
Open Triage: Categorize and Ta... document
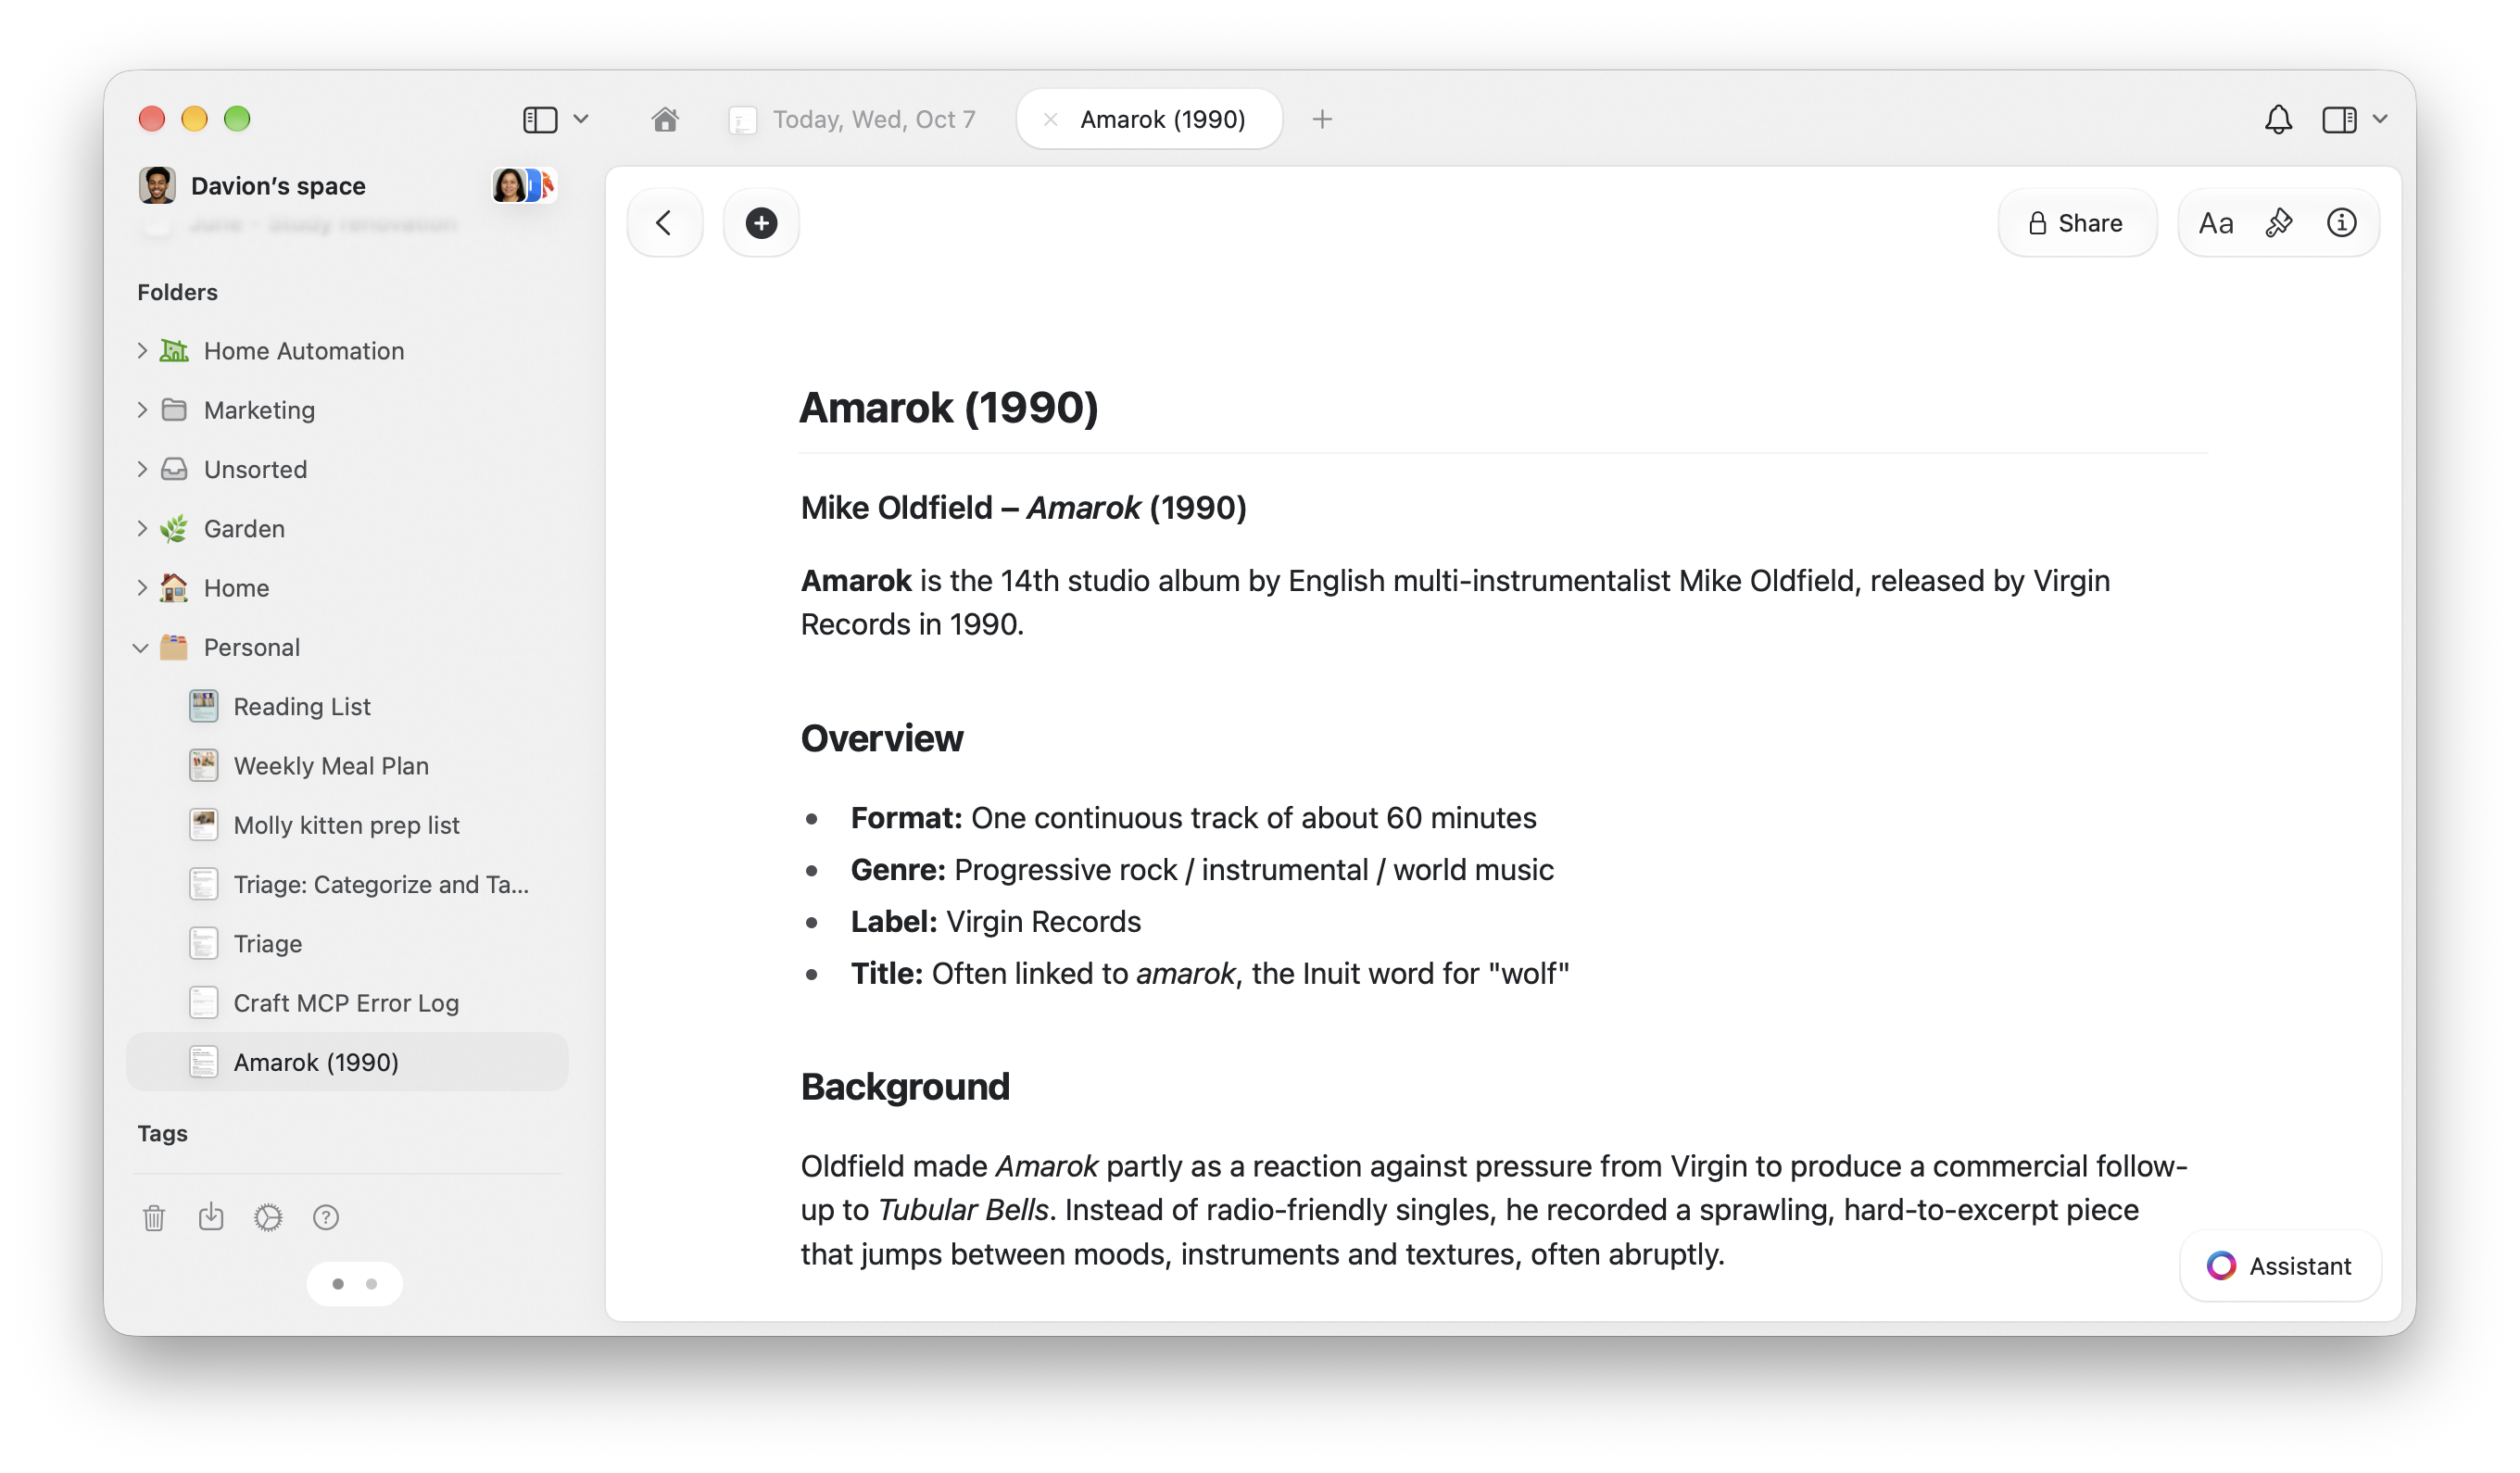coord(347,884)
